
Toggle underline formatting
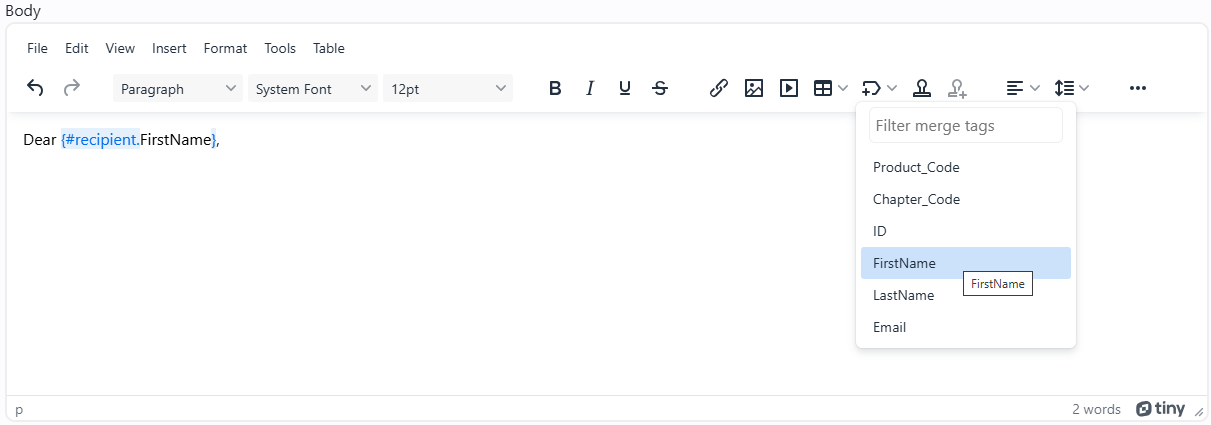(625, 88)
